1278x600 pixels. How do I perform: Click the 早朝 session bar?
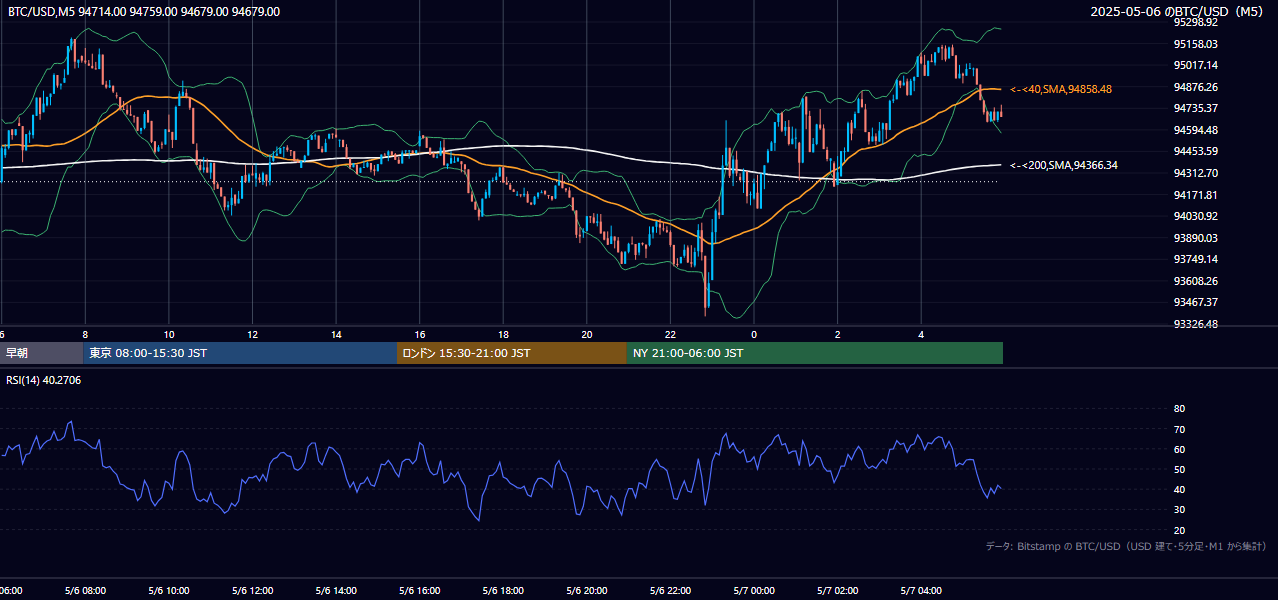tap(42, 353)
